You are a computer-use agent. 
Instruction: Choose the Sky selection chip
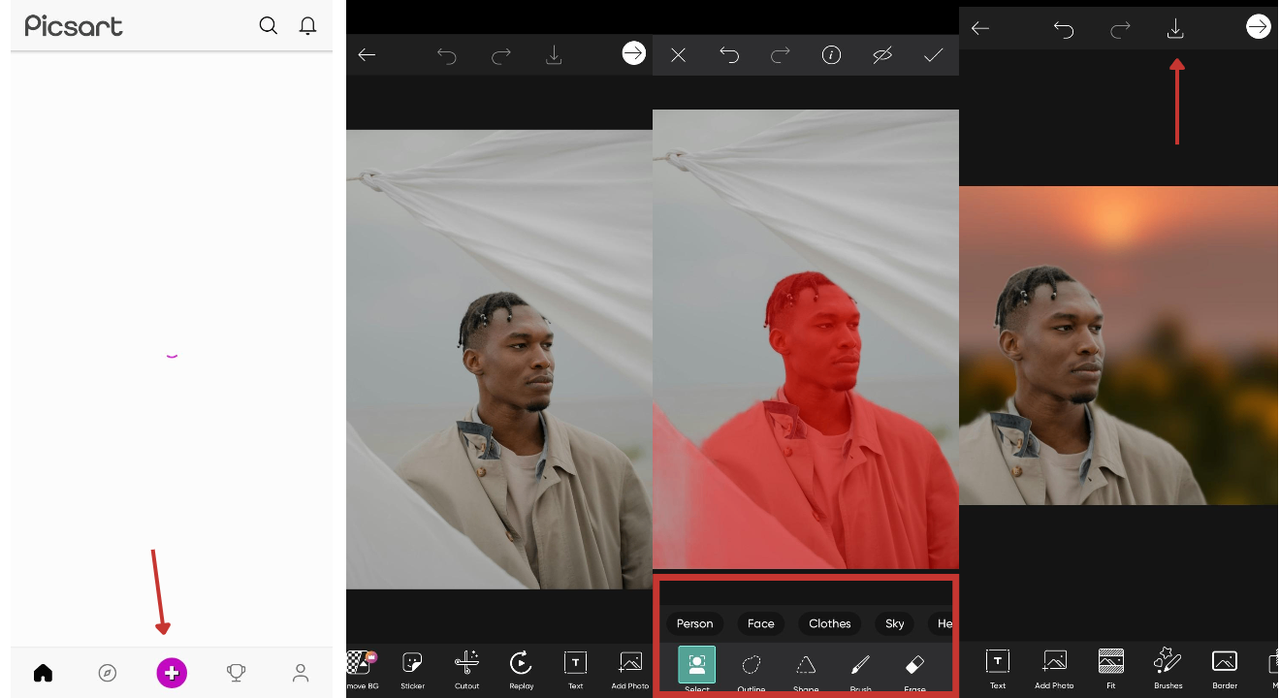click(x=894, y=624)
